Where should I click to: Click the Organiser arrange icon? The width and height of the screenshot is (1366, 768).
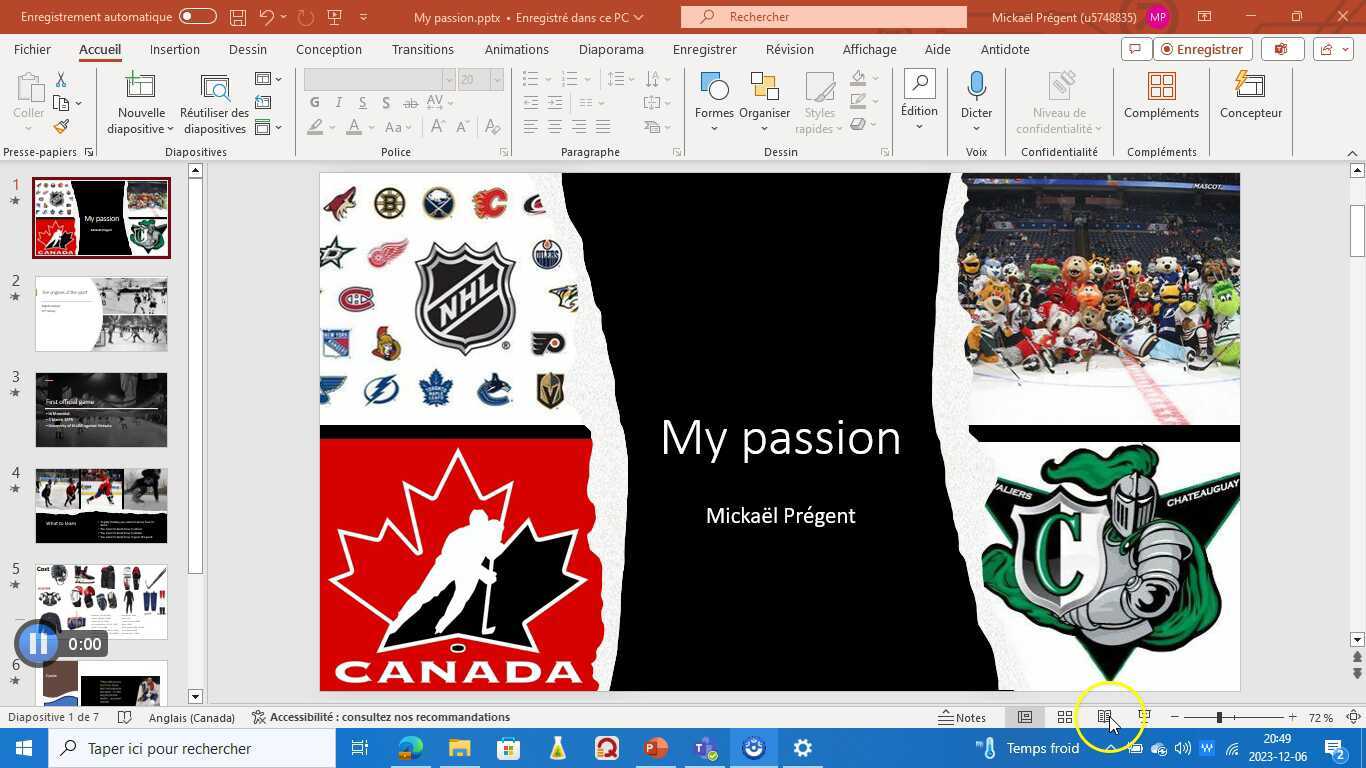[x=764, y=97]
